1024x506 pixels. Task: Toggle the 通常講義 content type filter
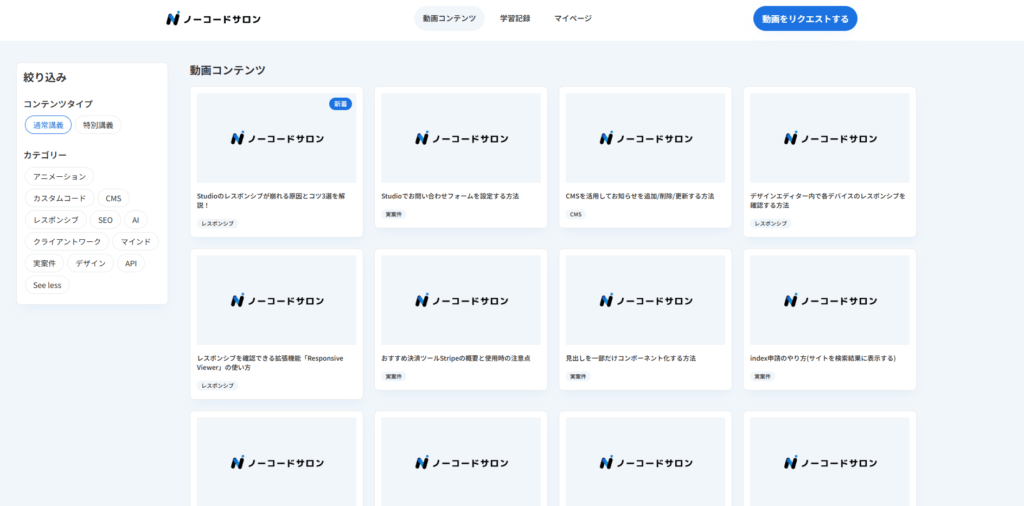(x=48, y=125)
